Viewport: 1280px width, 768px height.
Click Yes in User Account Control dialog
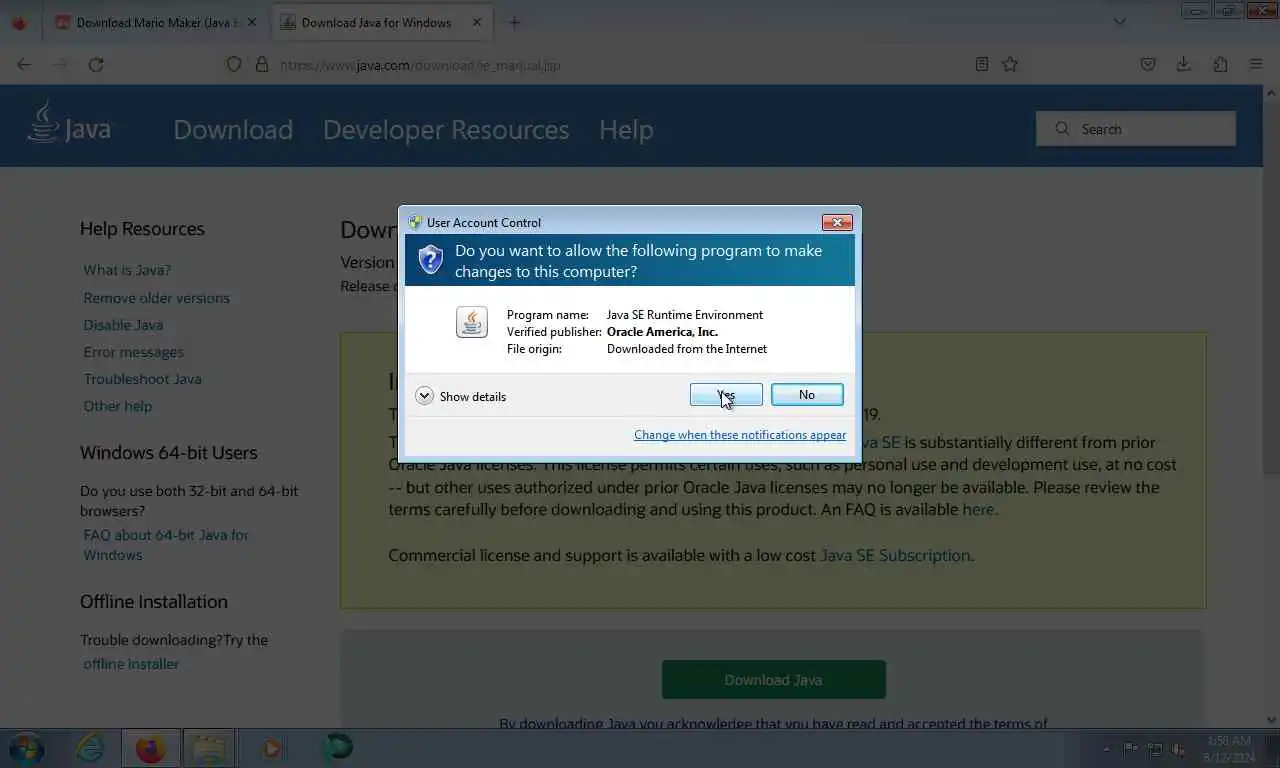point(726,395)
